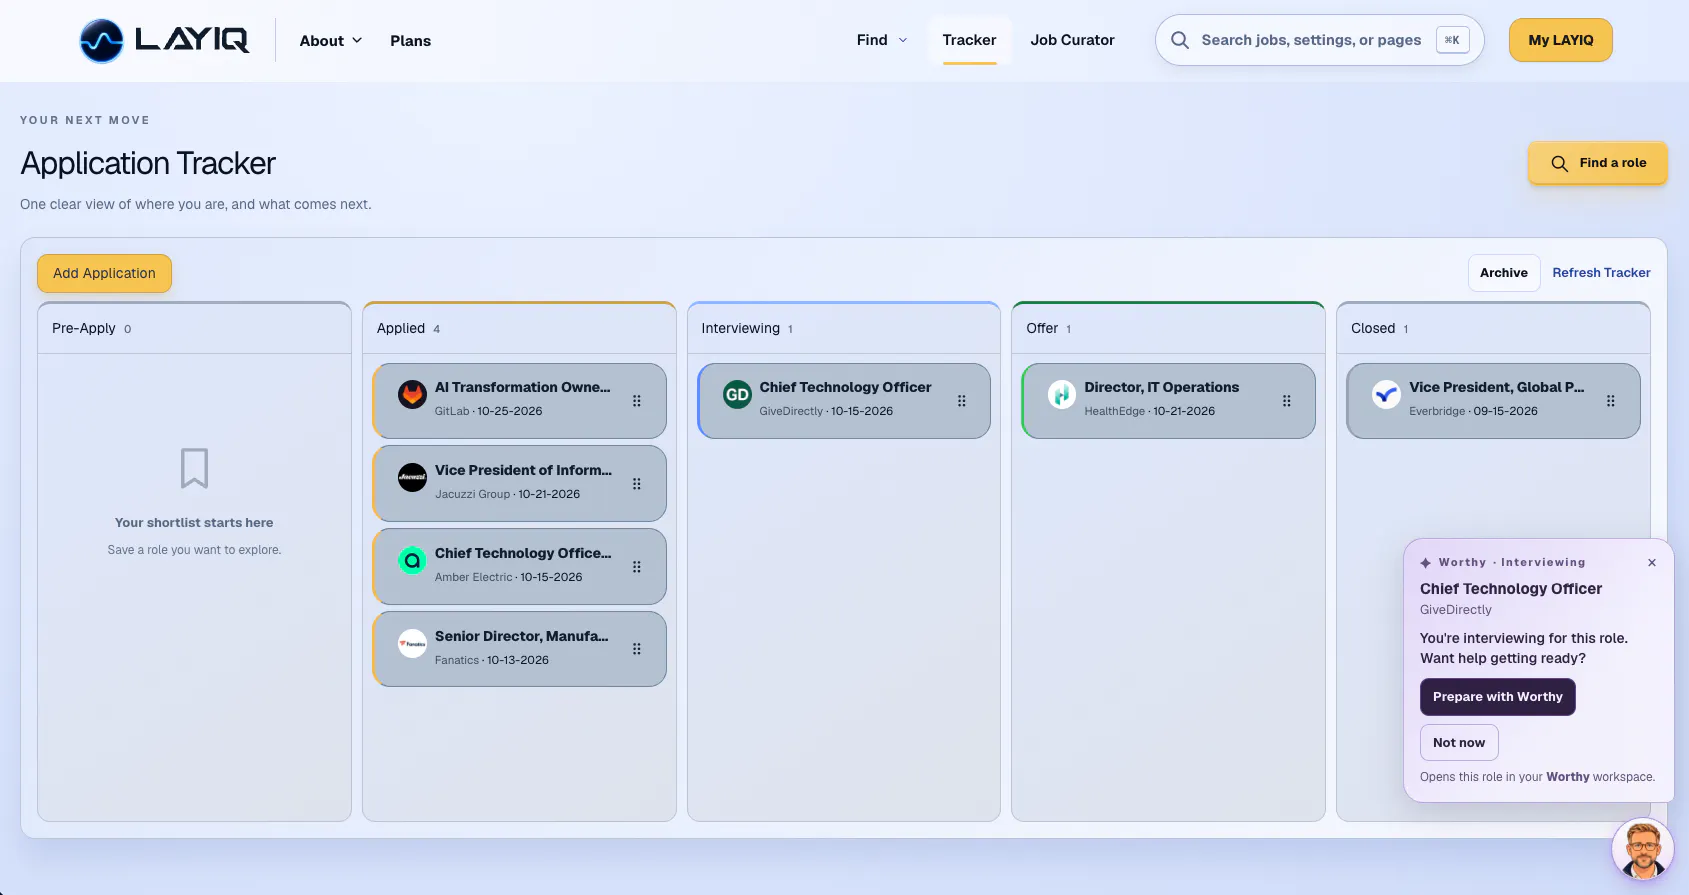Open the Vice President of Inform... application card

point(519,483)
